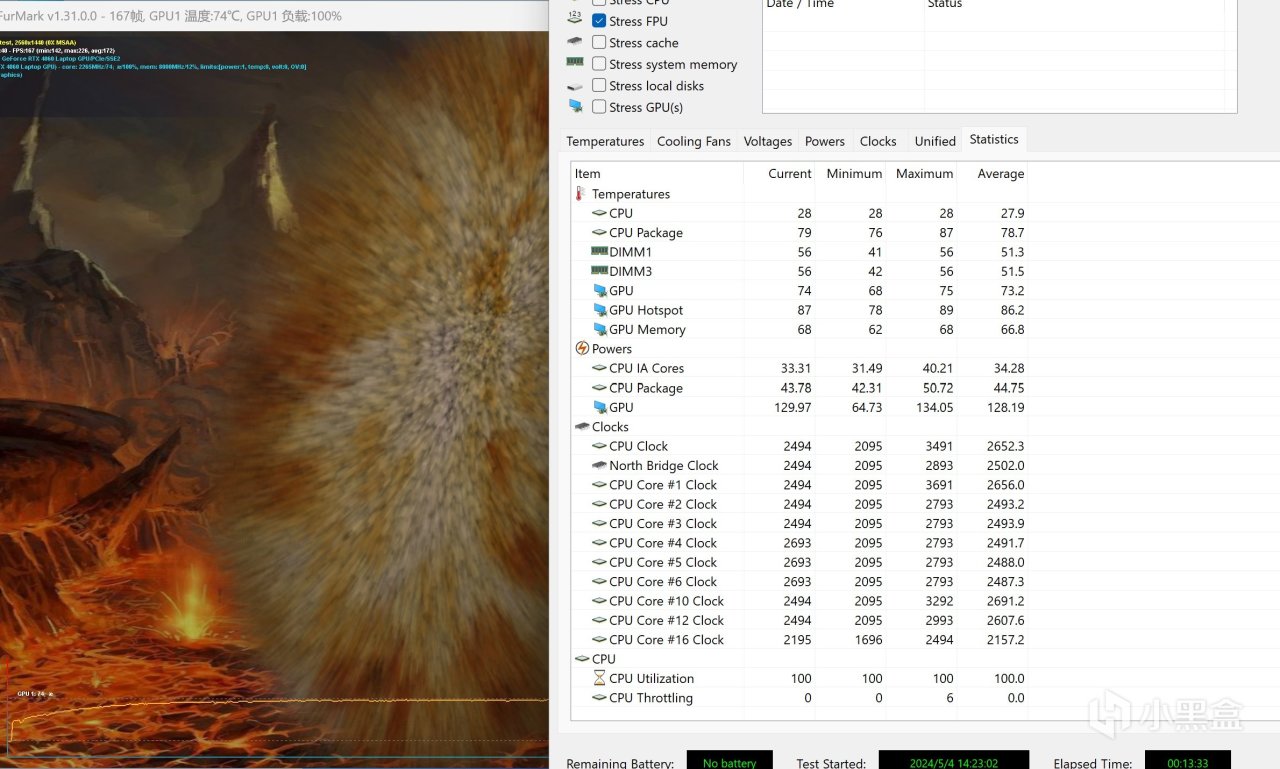Select the 'GPU Hotspot' row label
Viewport: 1280px width, 769px height.
pos(646,310)
